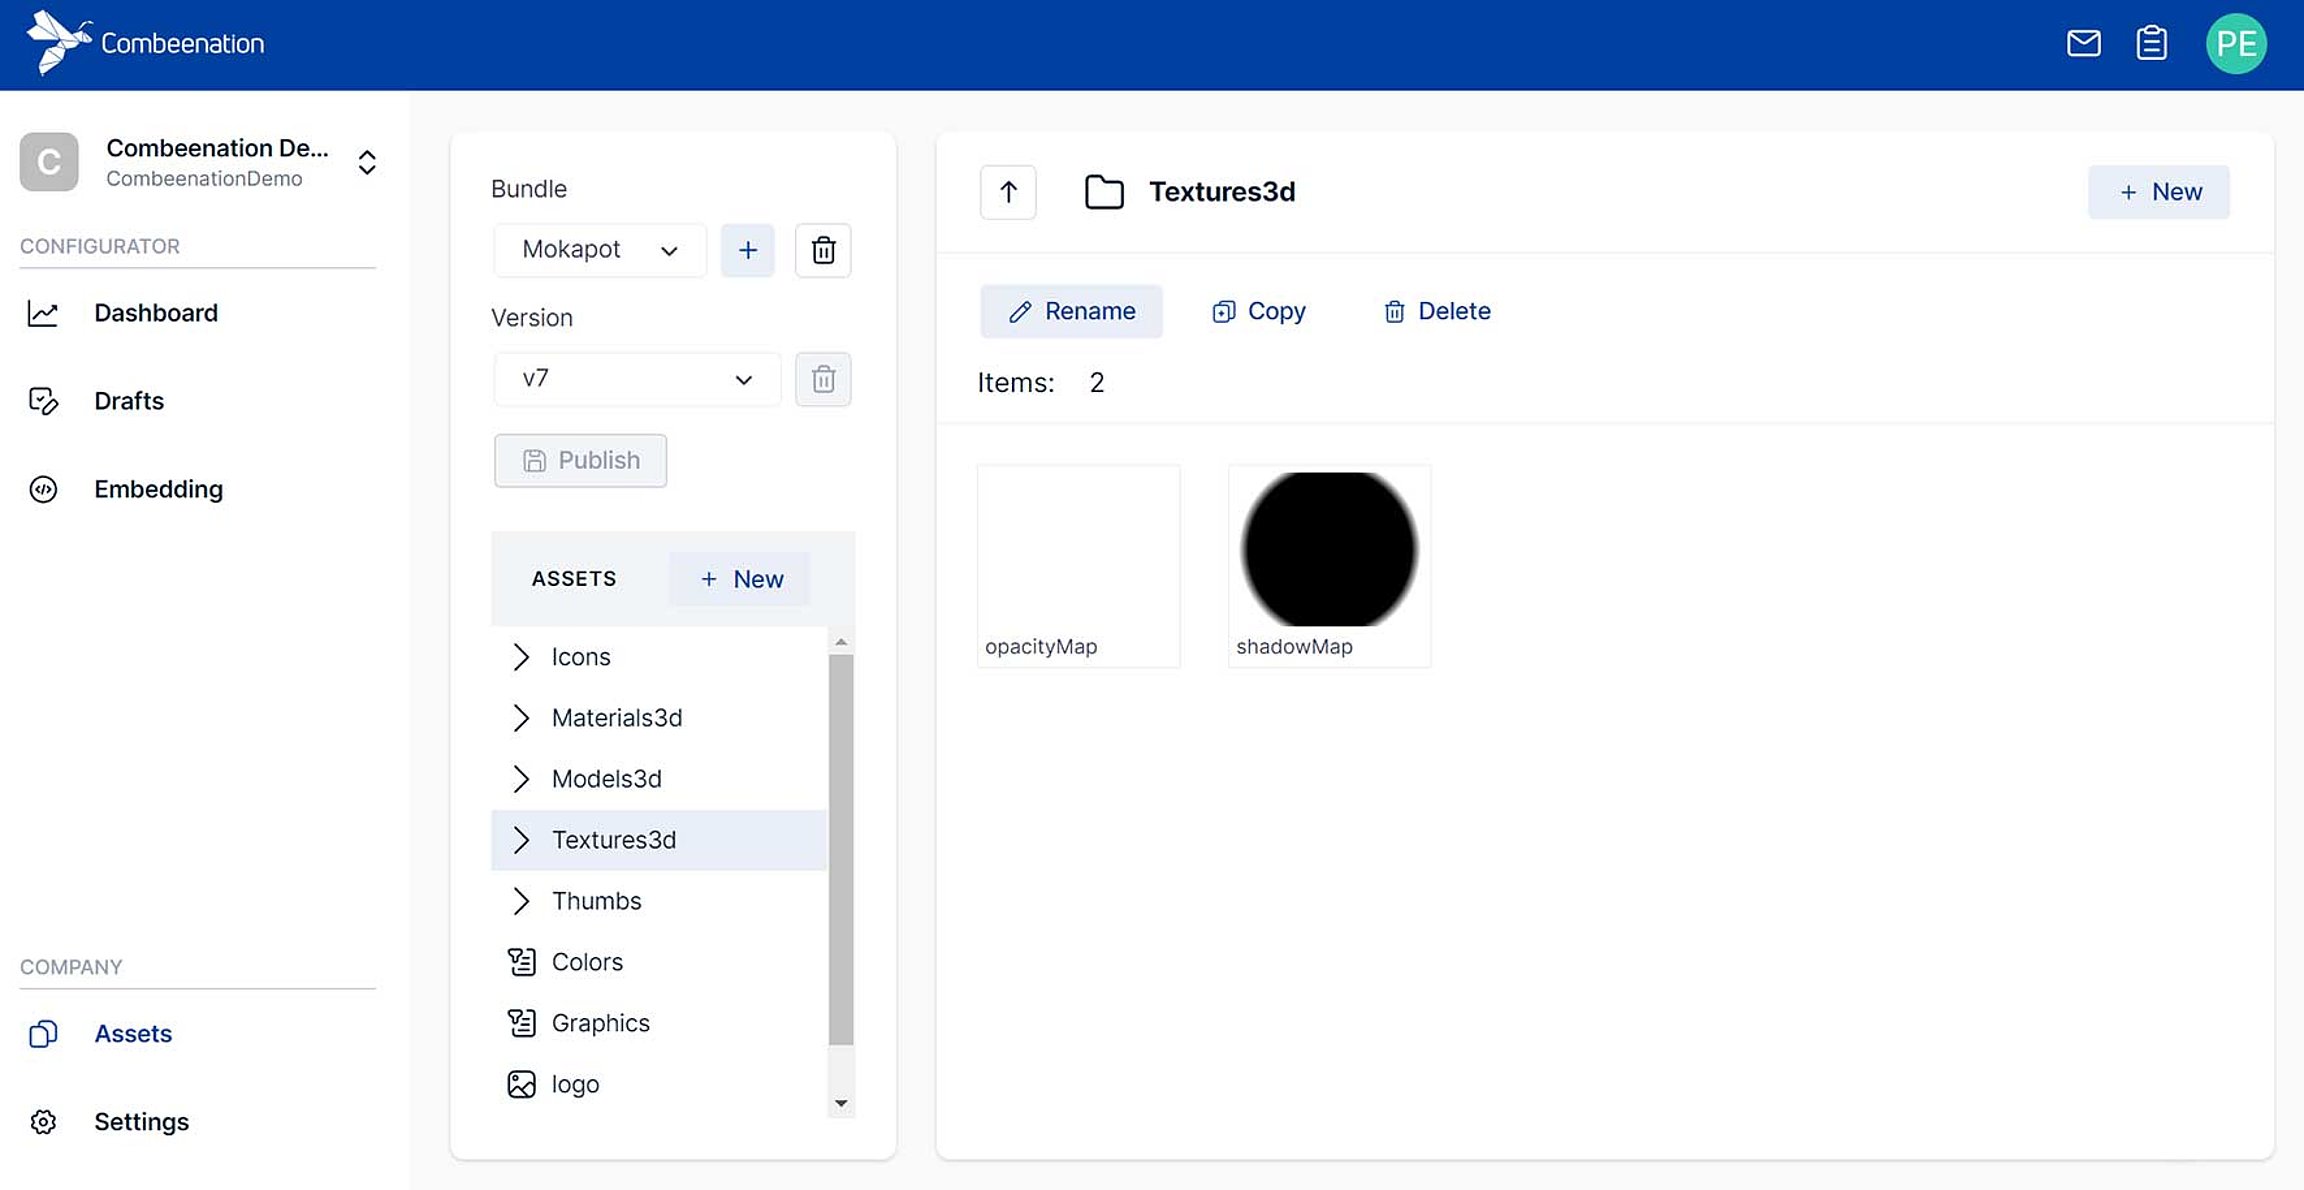Select the Assets entry in the sidebar
This screenshot has width=2304, height=1190.
click(133, 1033)
